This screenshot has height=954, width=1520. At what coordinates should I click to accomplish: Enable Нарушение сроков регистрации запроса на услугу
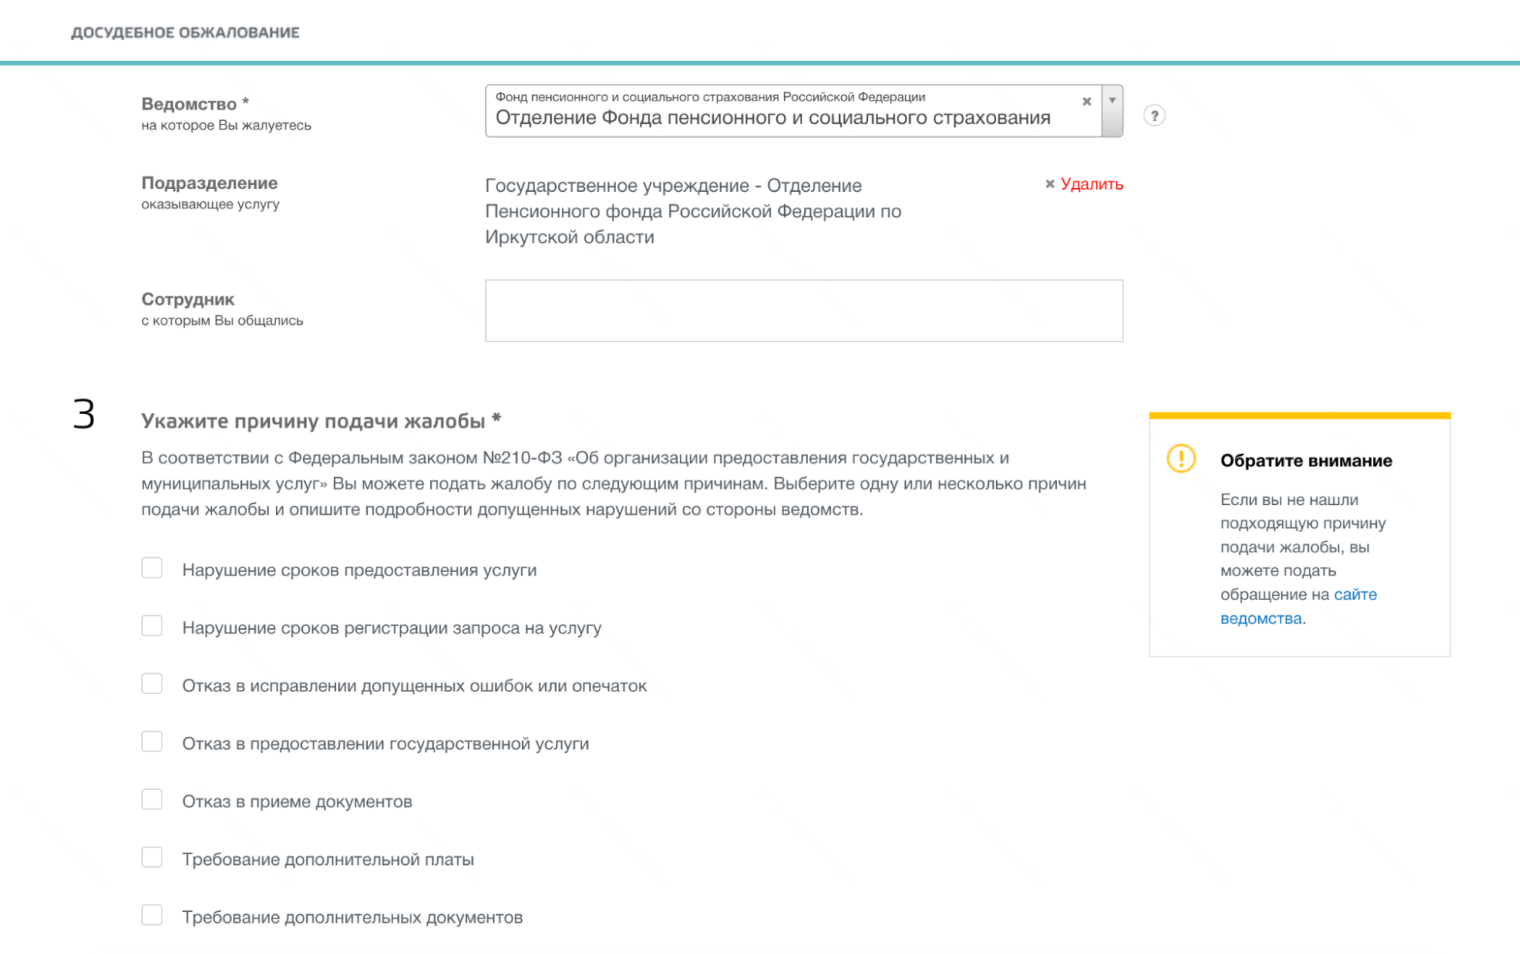coord(151,625)
